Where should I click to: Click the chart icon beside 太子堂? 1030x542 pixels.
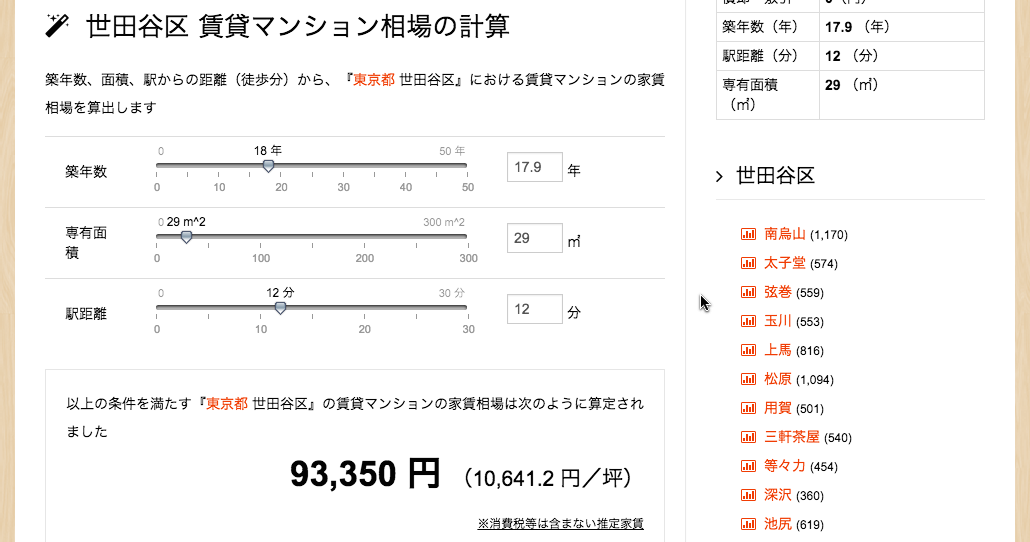(x=748, y=263)
